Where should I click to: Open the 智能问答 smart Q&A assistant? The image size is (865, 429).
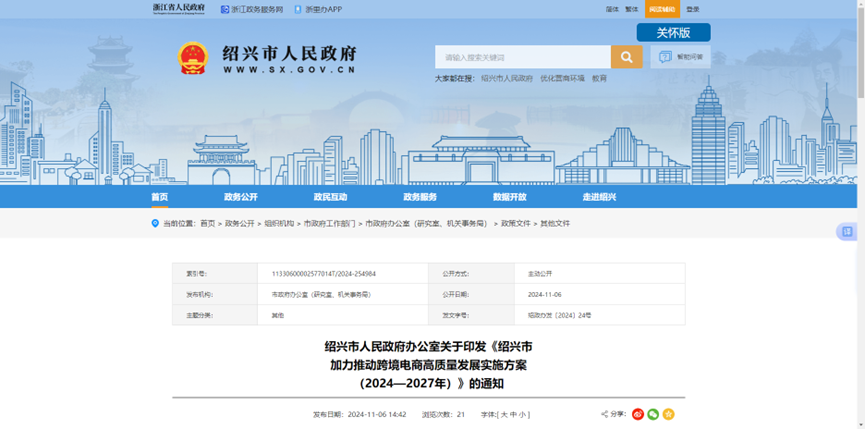click(x=680, y=57)
